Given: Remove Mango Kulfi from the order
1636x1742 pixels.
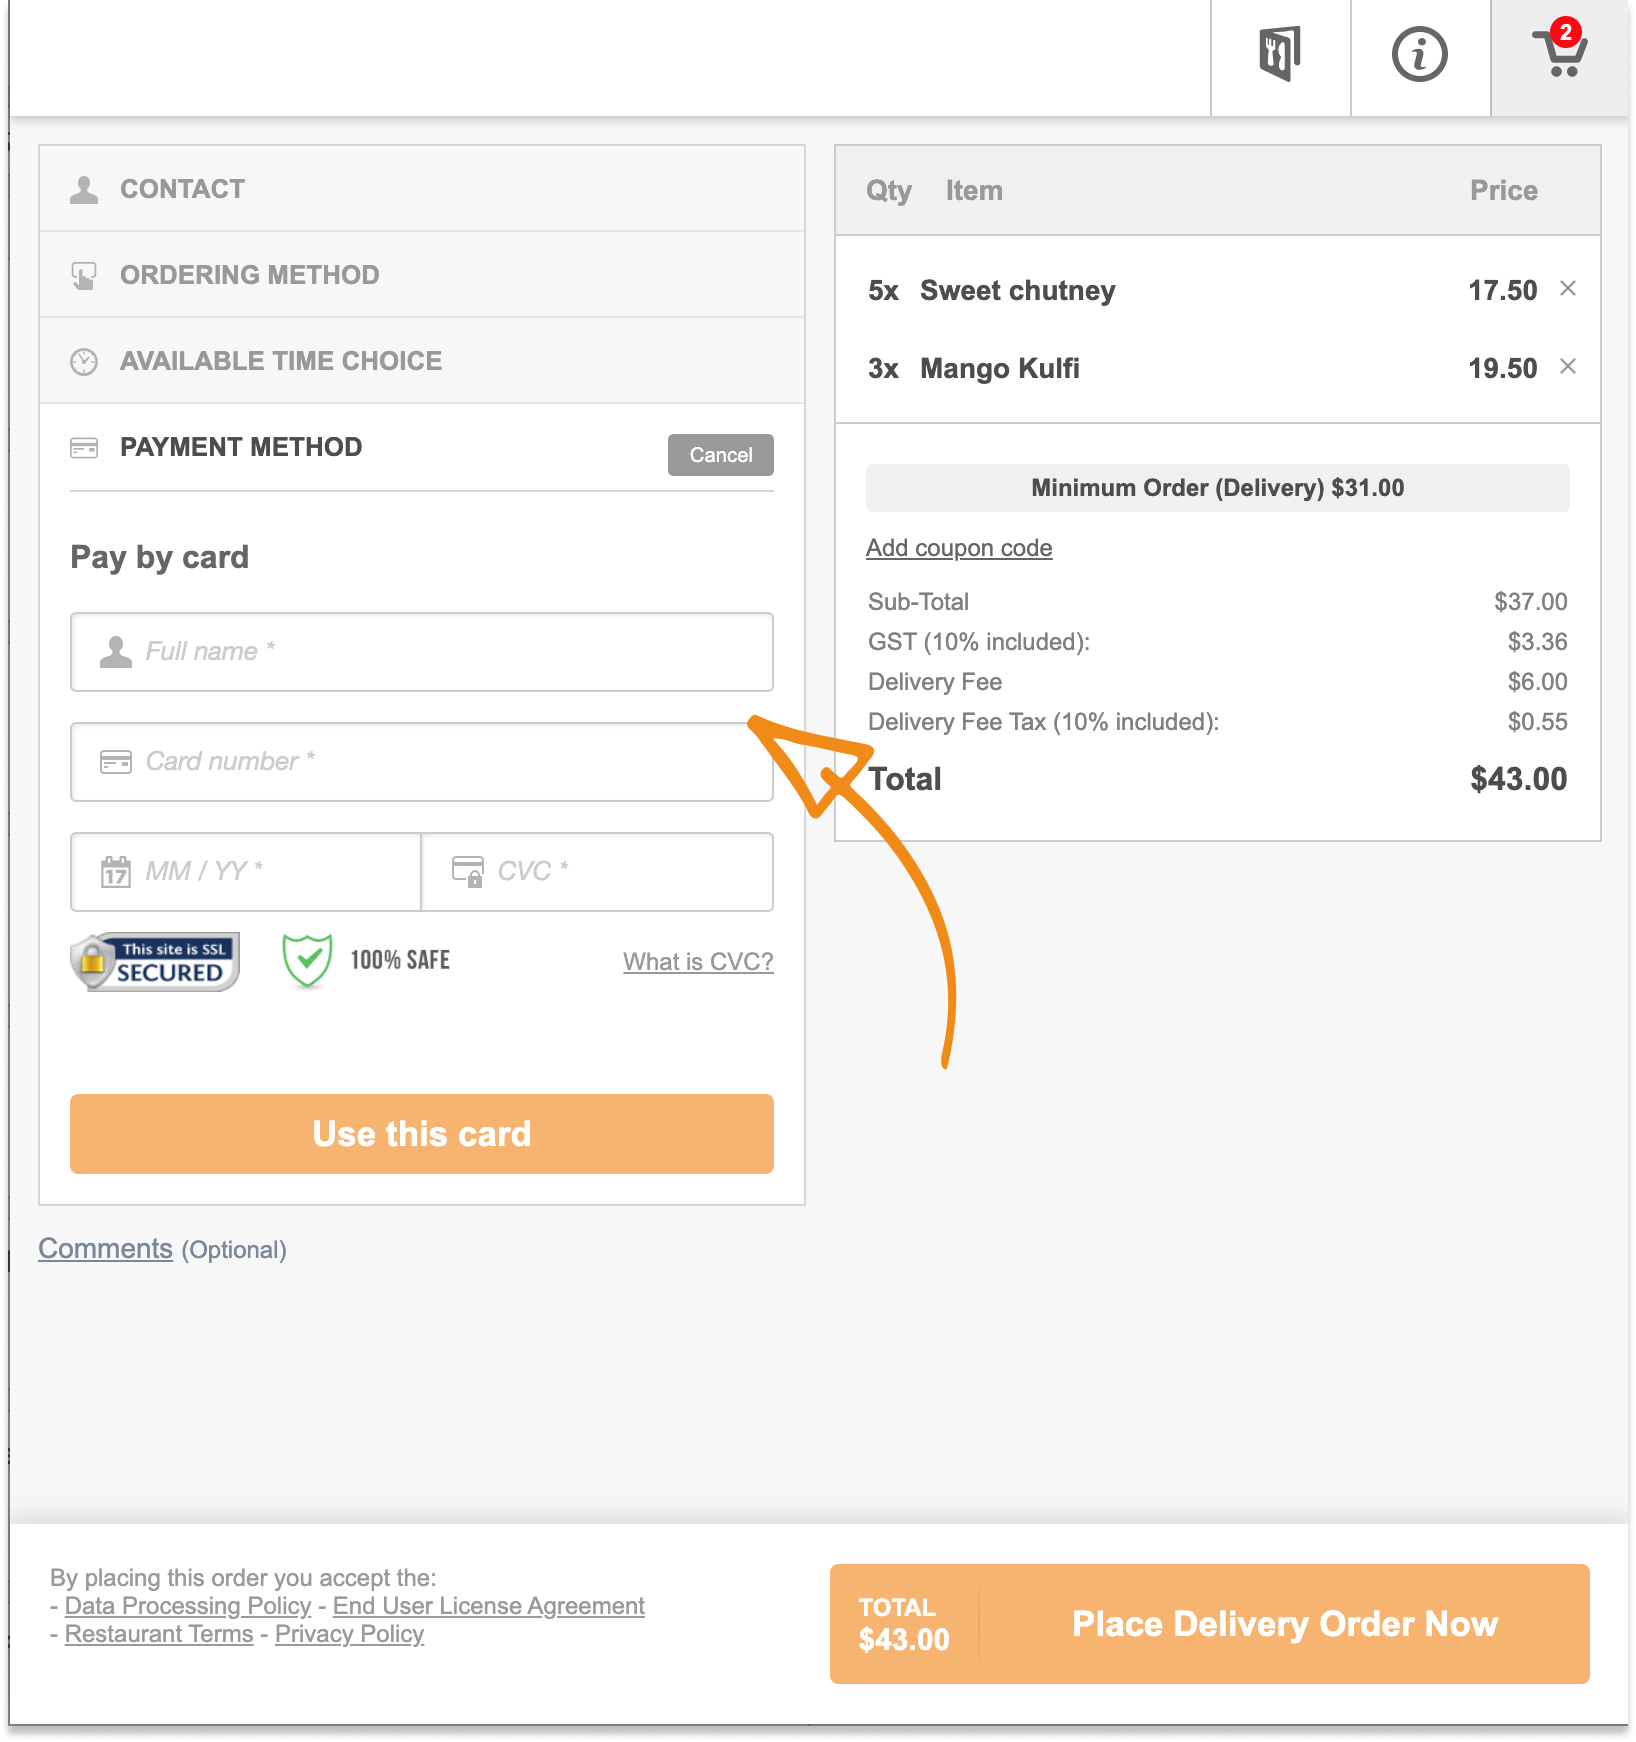Looking at the screenshot, I should click(x=1568, y=367).
